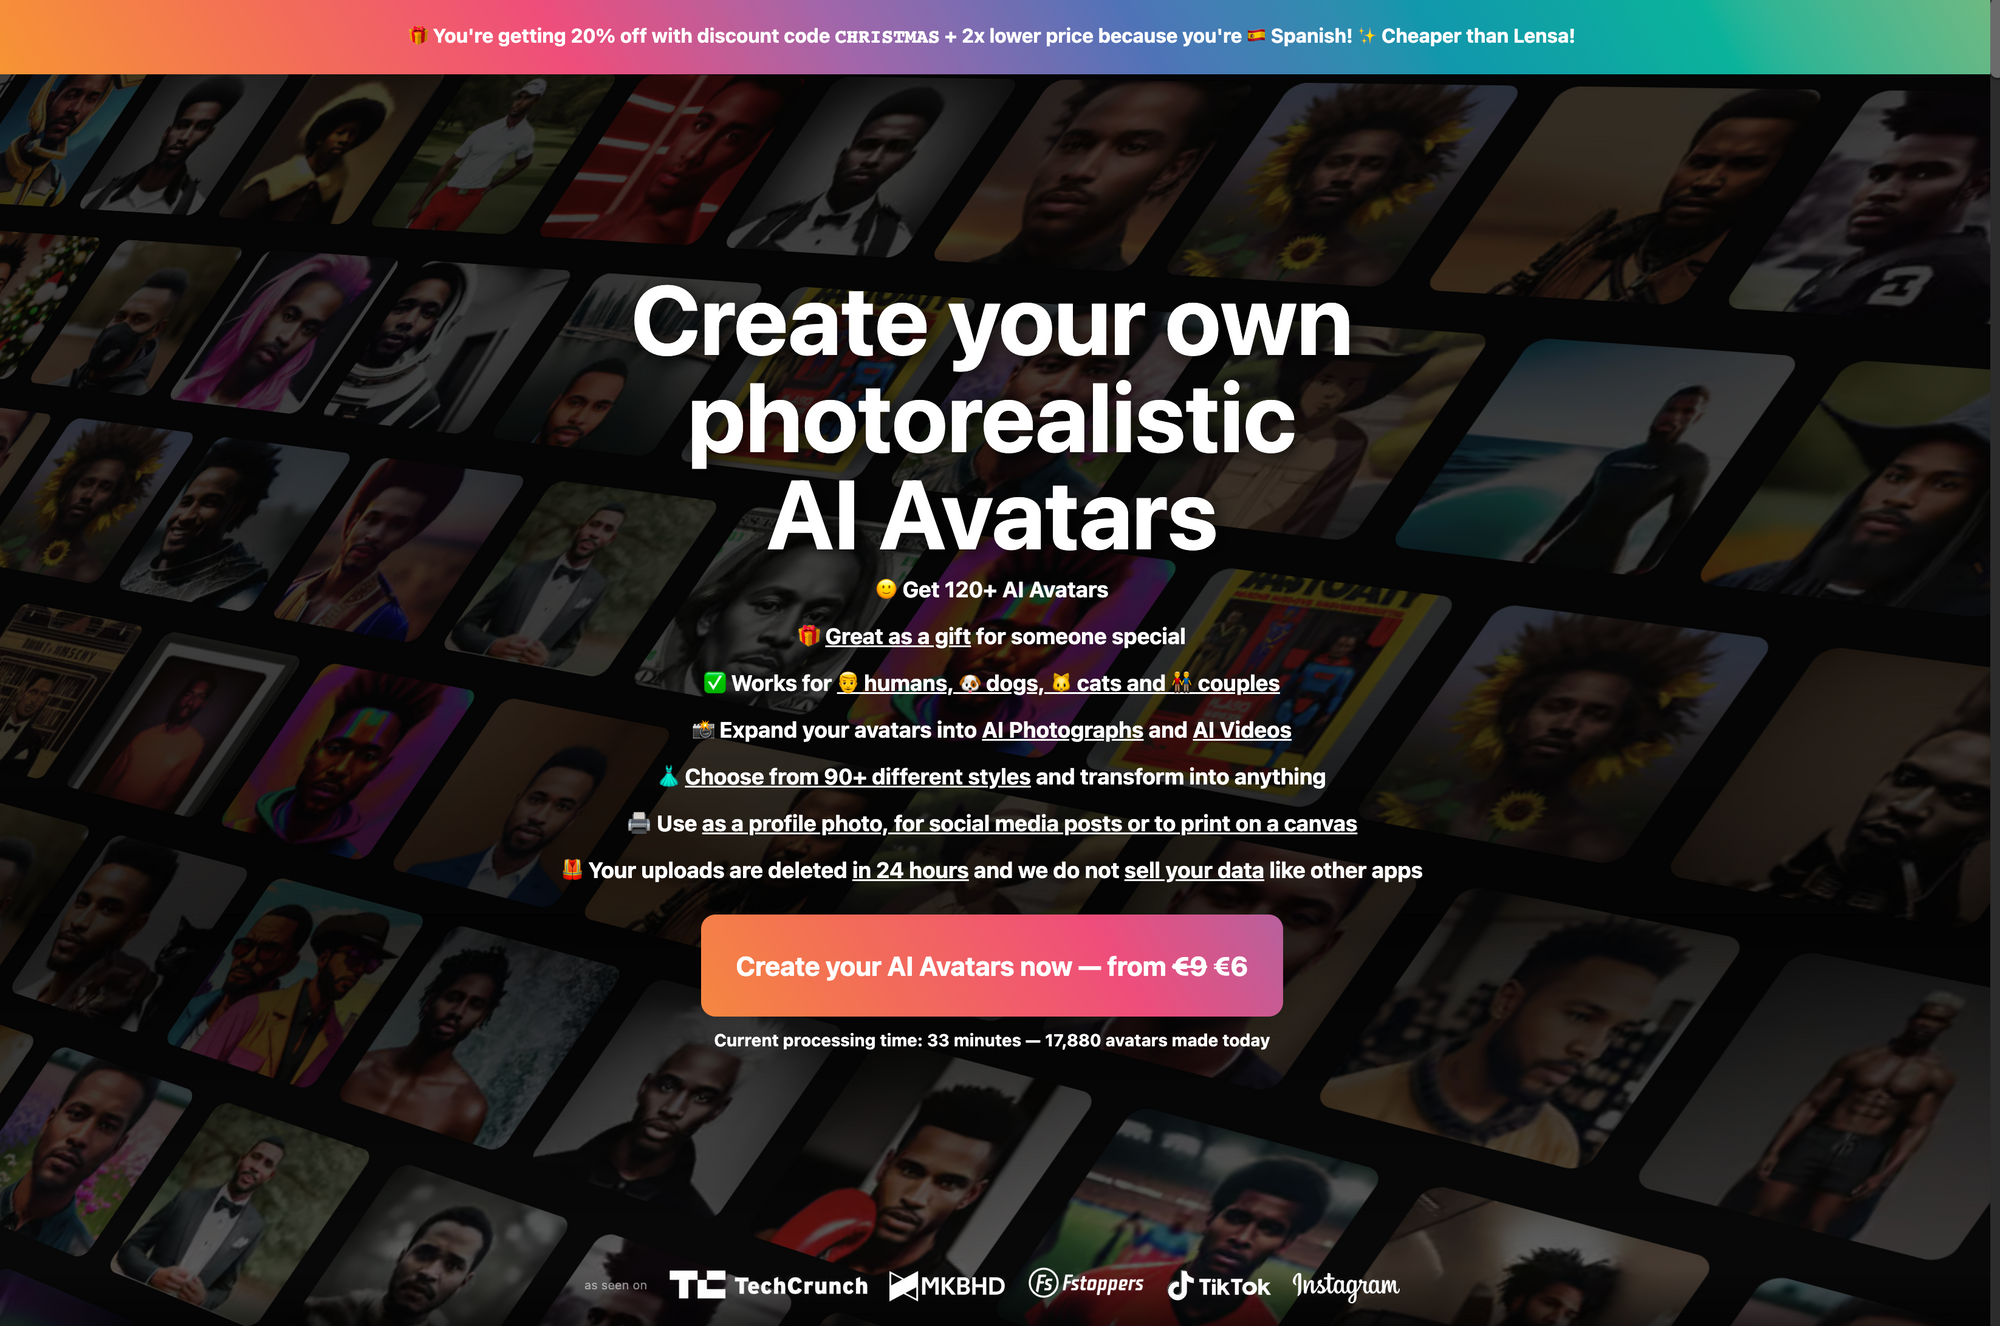Click the profile photo and canvas link
This screenshot has height=1326, width=2000.
[1029, 824]
